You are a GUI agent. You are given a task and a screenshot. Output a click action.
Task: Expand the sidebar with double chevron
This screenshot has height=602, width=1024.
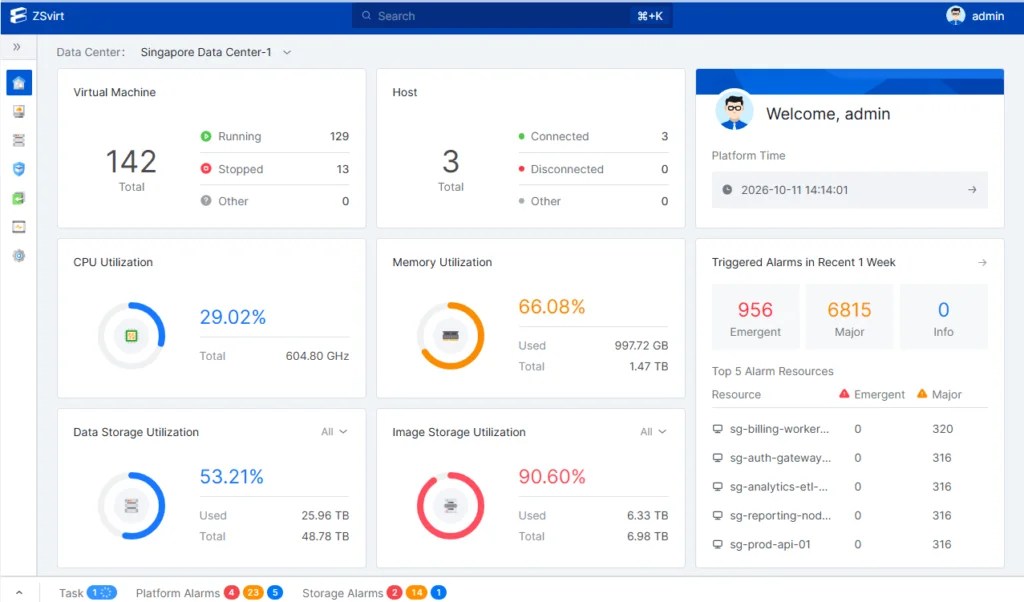click(x=17, y=47)
